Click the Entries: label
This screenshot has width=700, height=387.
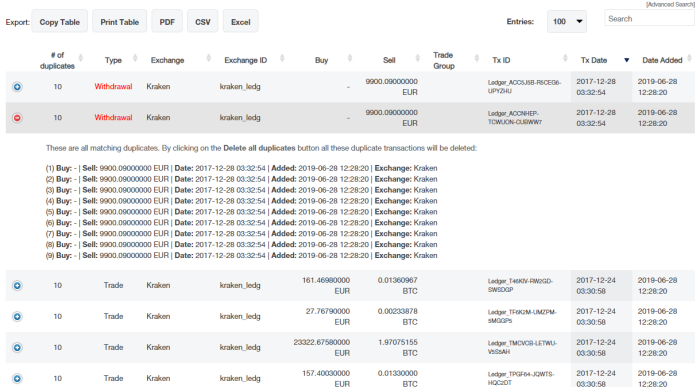pyautogui.click(x=520, y=21)
